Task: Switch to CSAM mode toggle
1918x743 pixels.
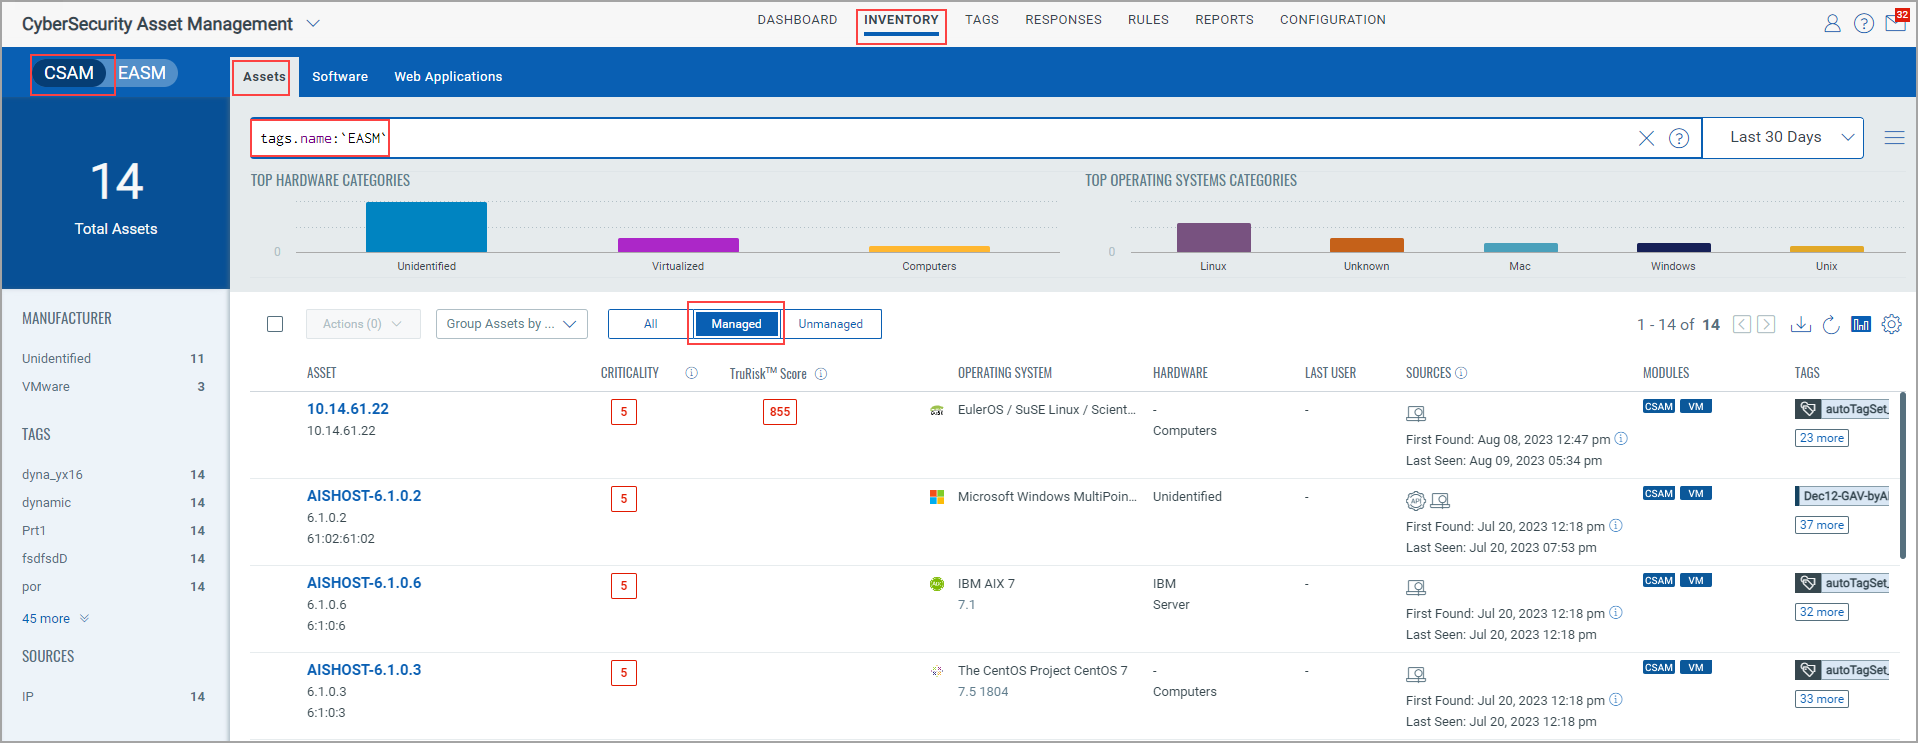Action: [69, 73]
